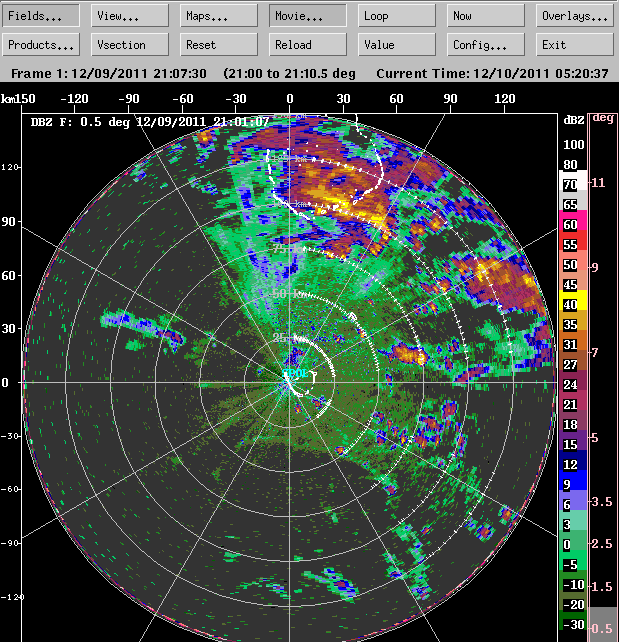
Task: Toggle the Value readout button
Action: click(397, 44)
